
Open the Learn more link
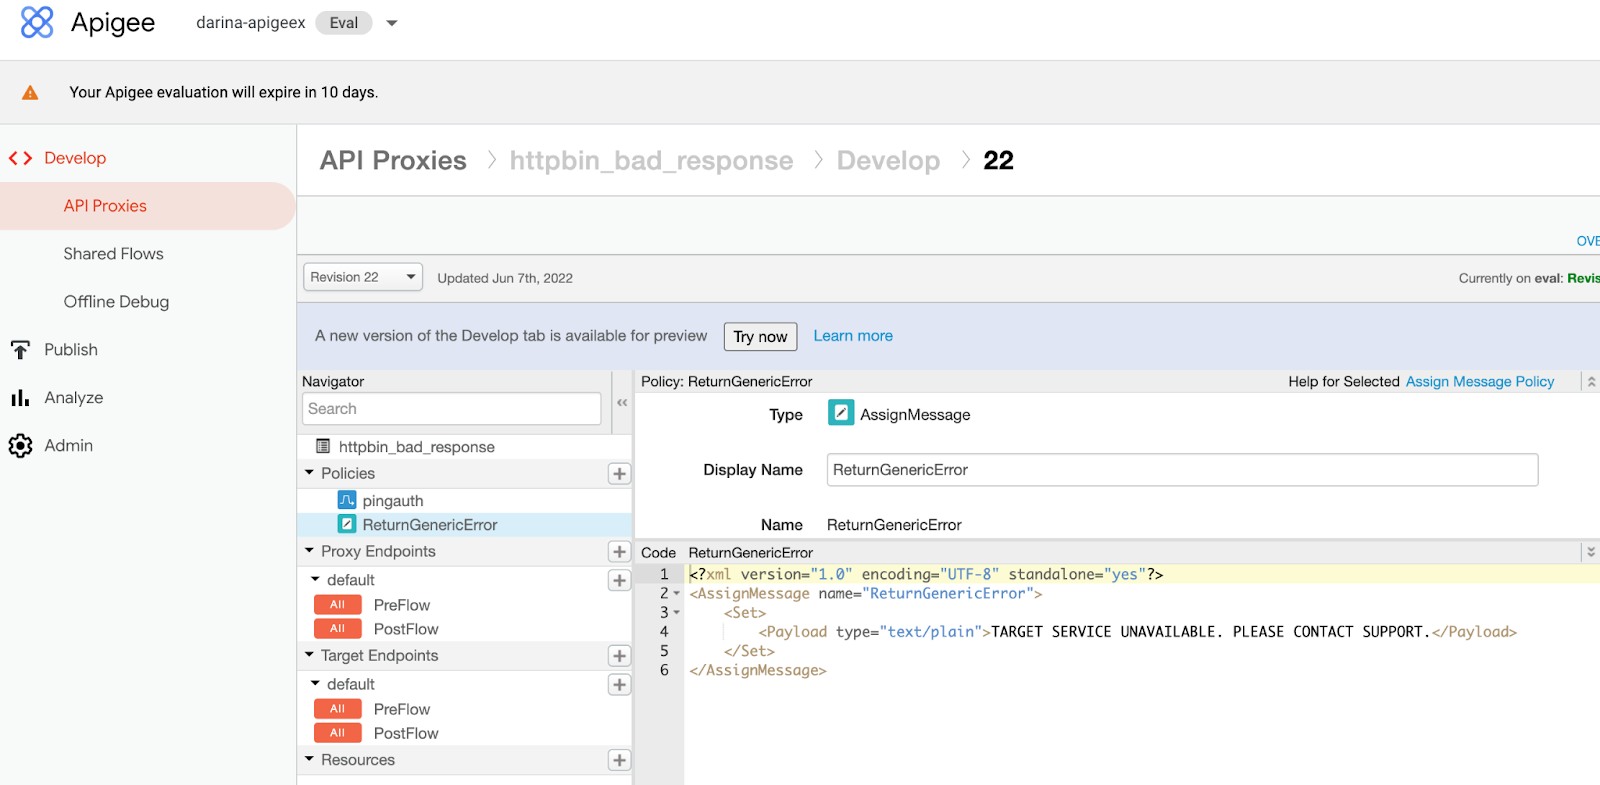[852, 336]
